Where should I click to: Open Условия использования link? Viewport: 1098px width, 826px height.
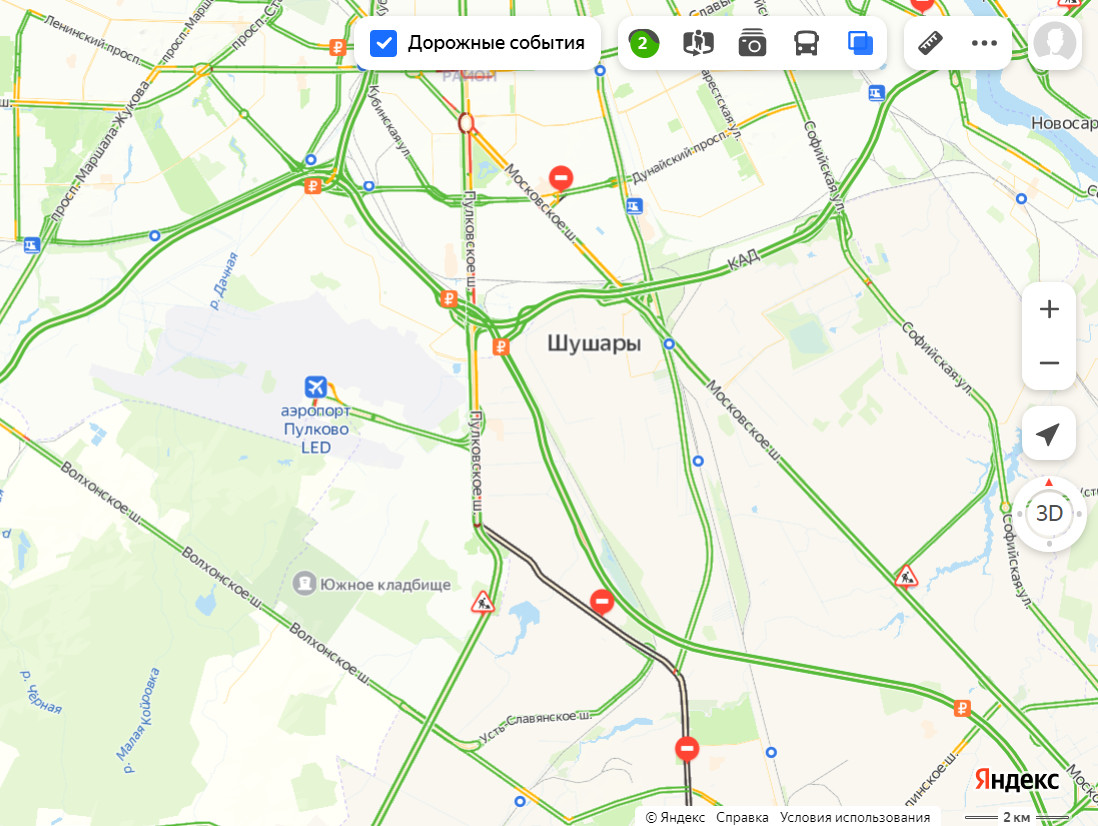[x=855, y=817]
